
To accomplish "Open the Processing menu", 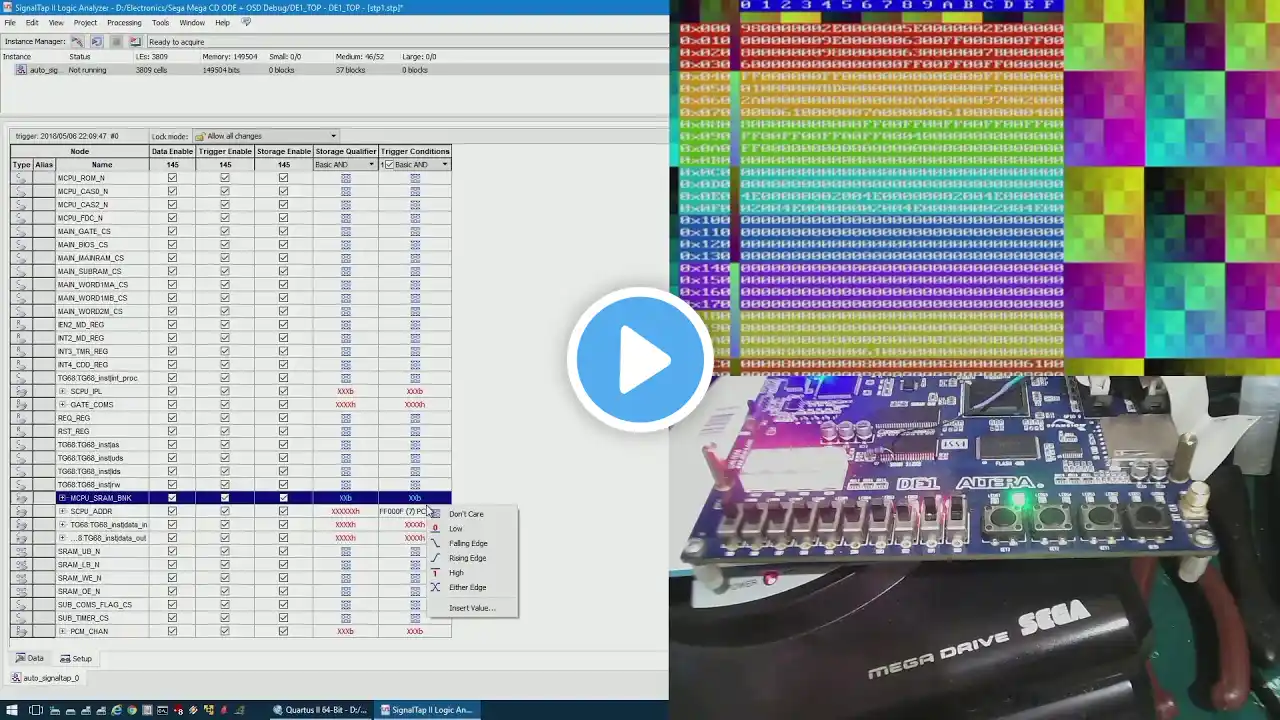I will [124, 22].
